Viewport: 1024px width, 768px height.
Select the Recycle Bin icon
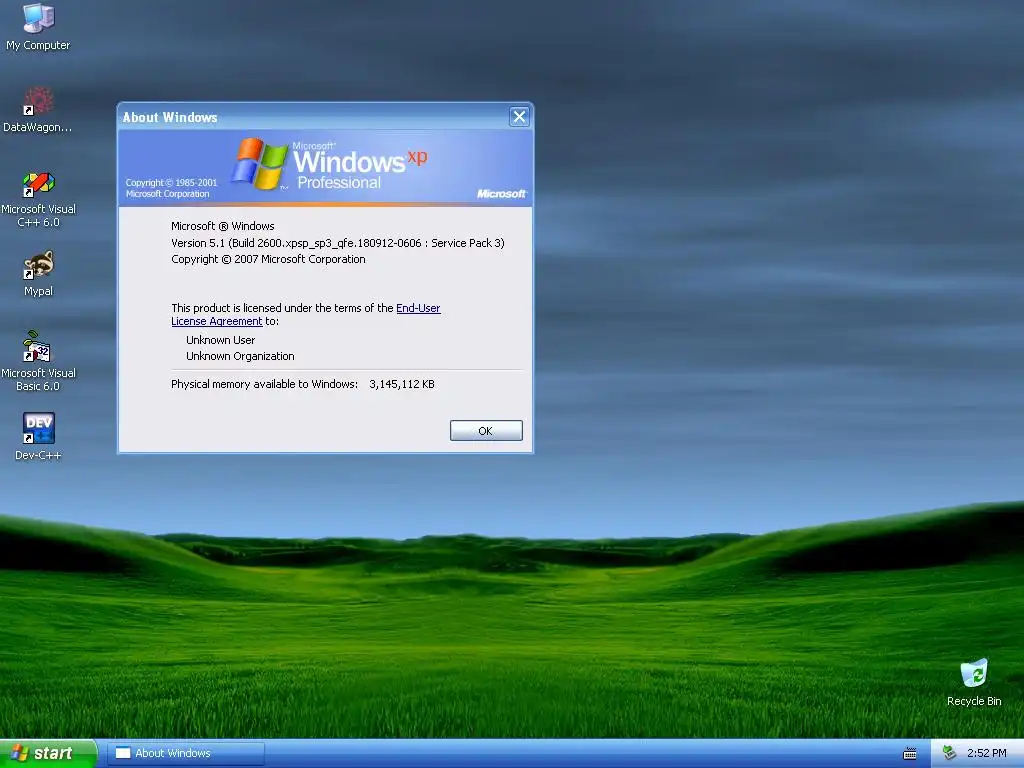[x=974, y=682]
